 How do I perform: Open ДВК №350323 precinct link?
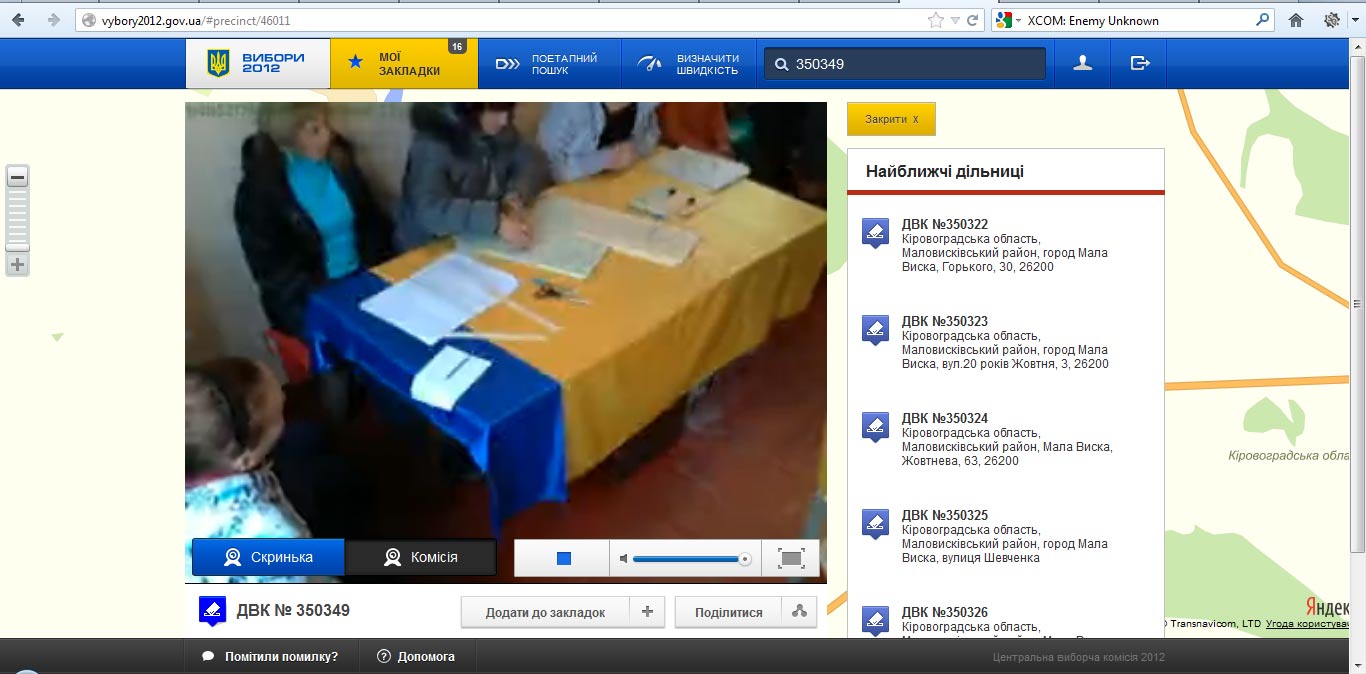(944, 321)
